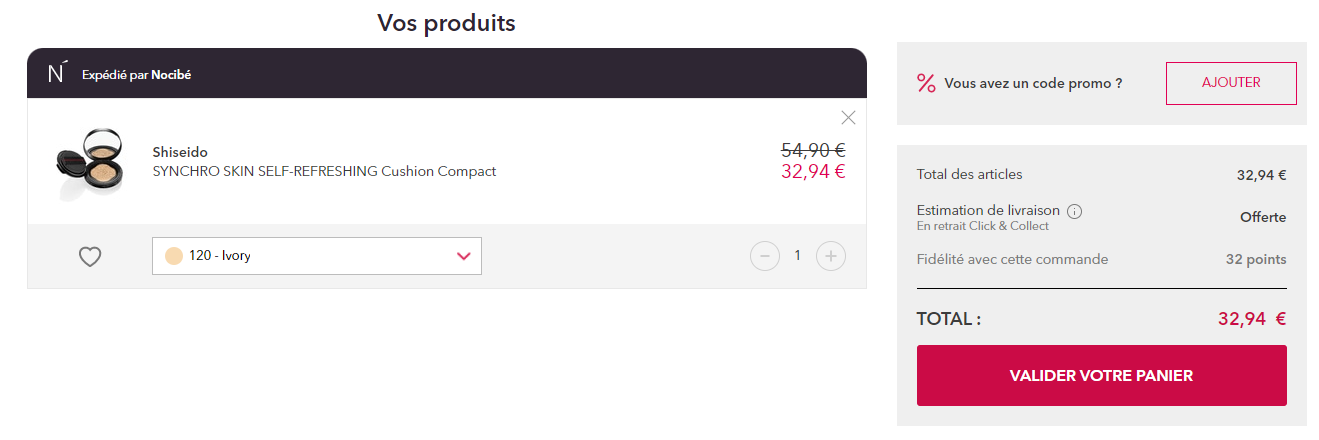Click the "Expédié par Nocibé" header label
The width and height of the screenshot is (1319, 440).
(136, 75)
